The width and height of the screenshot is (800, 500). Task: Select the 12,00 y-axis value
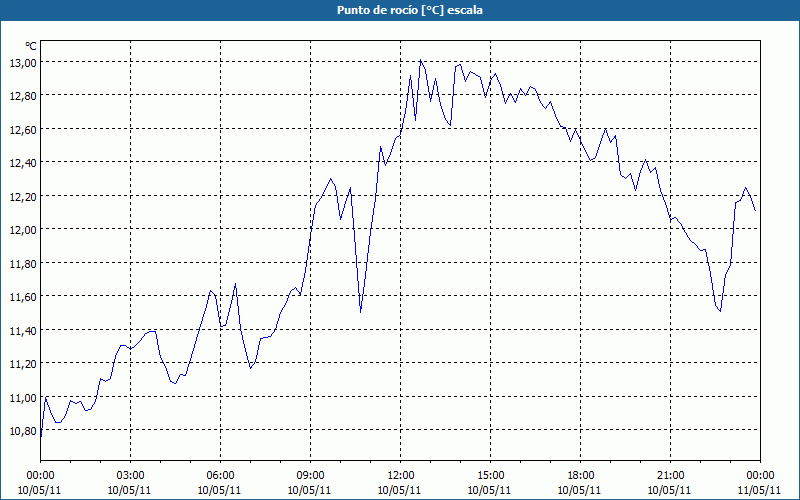tap(23, 229)
